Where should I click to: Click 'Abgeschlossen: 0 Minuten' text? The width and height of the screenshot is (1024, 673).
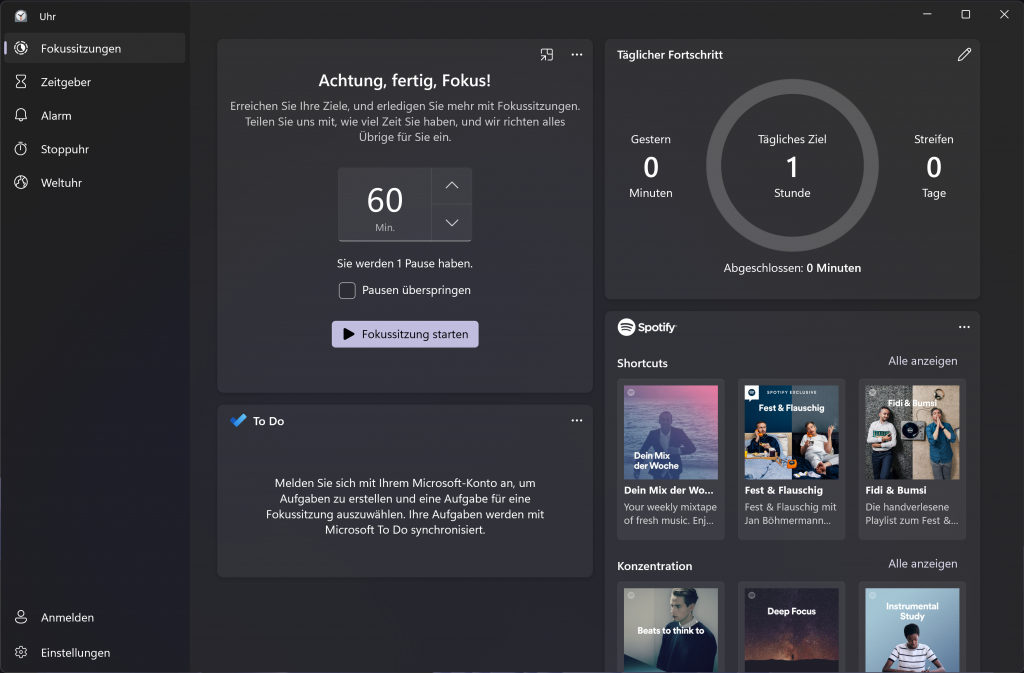point(792,268)
